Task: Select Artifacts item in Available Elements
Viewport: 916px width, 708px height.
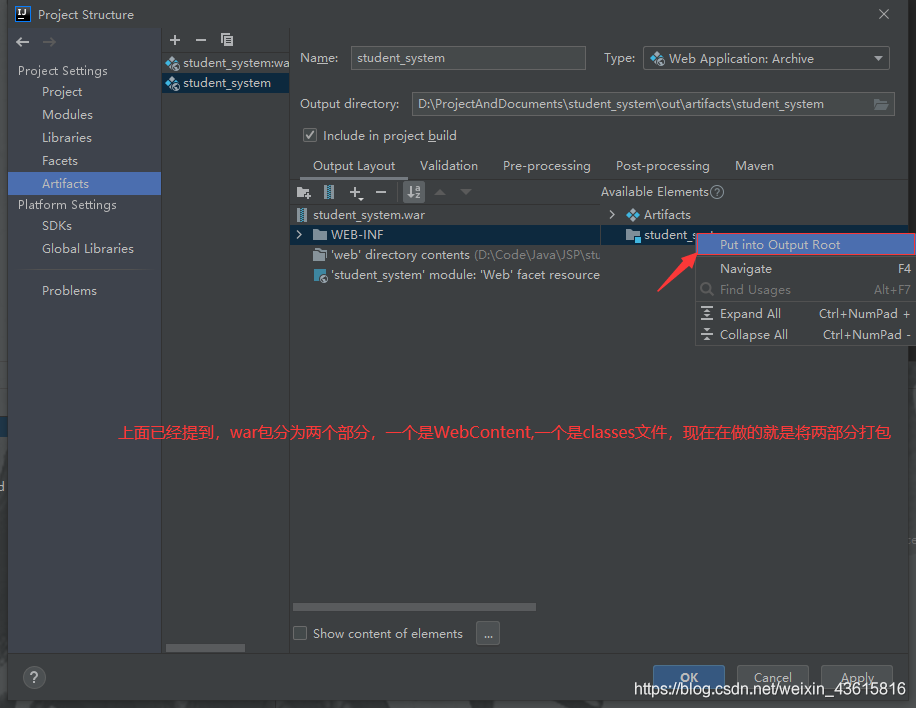Action: tap(658, 215)
